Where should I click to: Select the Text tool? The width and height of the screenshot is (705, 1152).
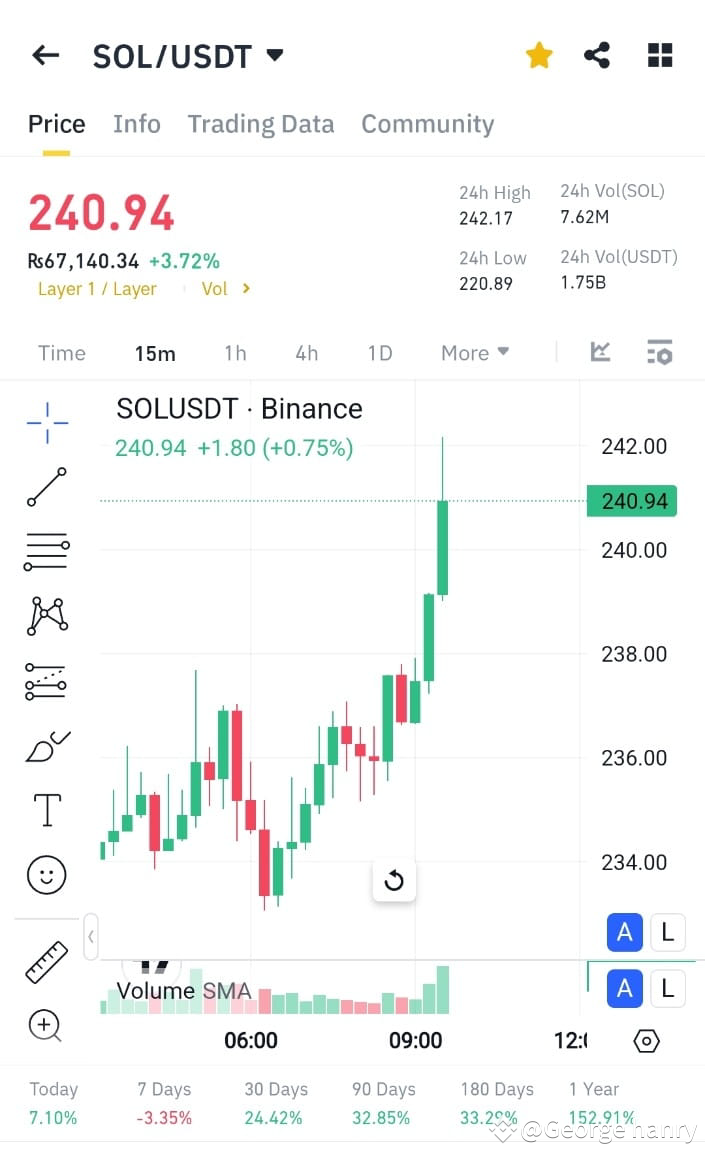point(48,810)
